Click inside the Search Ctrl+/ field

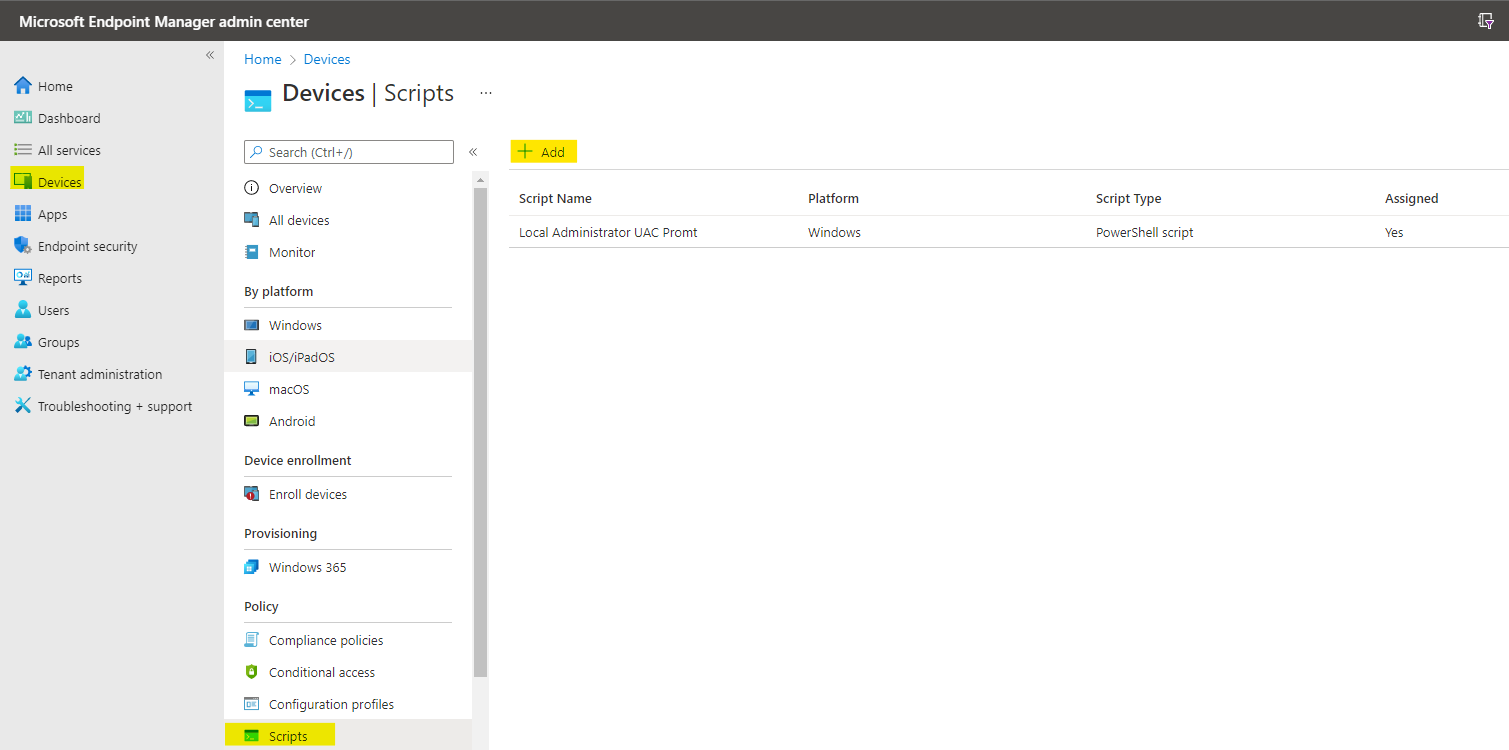coord(348,151)
